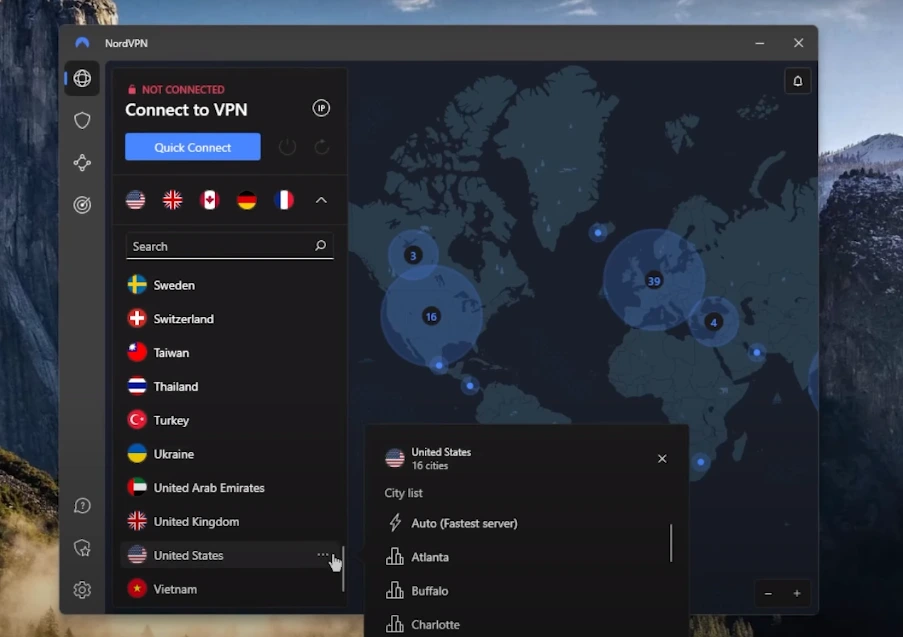Click the Search countries field
Image resolution: width=903 pixels, height=637 pixels.
pyautogui.click(x=229, y=247)
